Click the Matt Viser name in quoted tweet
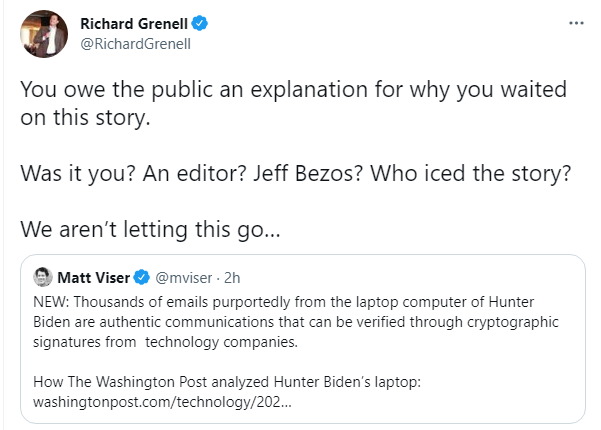This screenshot has height=430, width=601. pos(94,277)
